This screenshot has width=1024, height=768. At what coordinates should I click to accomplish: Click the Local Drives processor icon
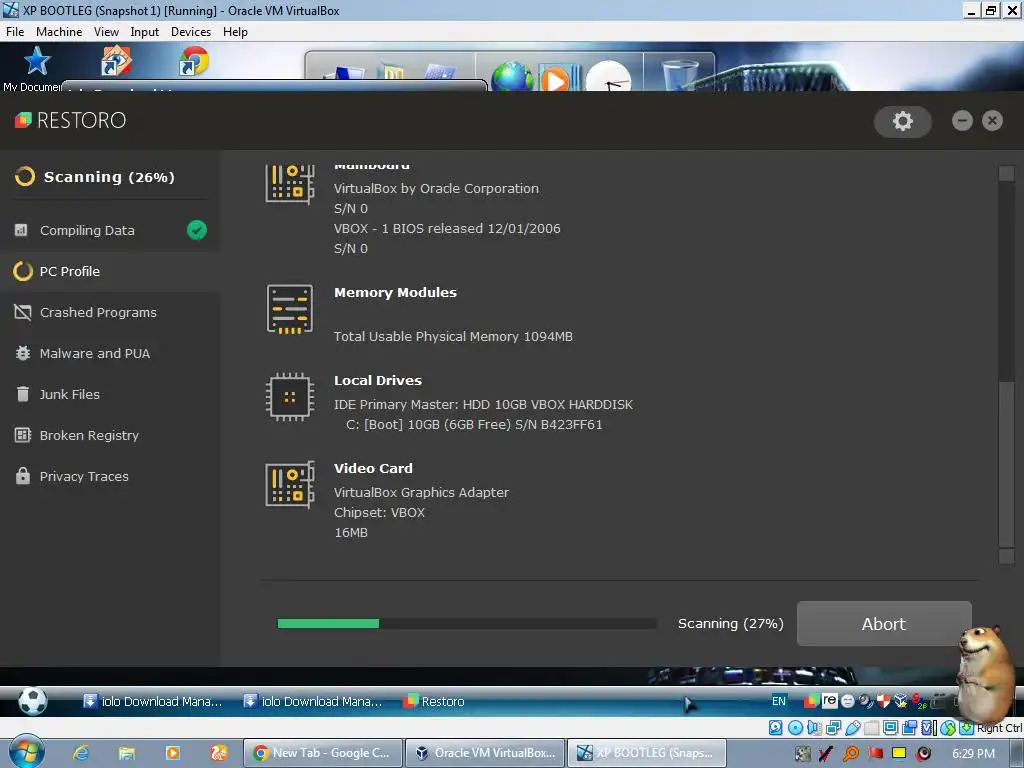tap(290, 397)
